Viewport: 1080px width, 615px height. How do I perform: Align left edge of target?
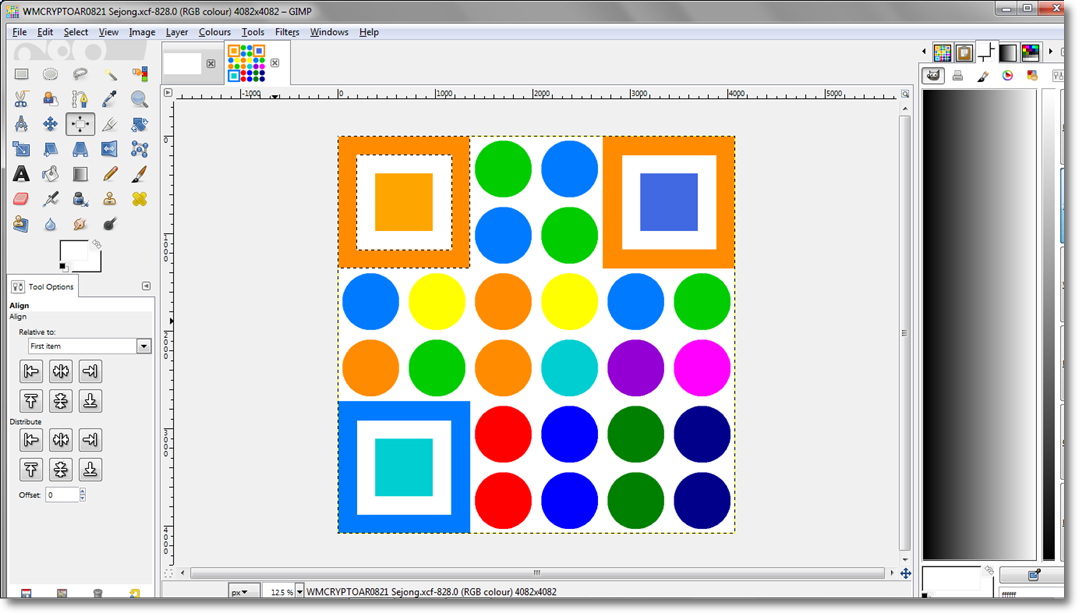31,372
